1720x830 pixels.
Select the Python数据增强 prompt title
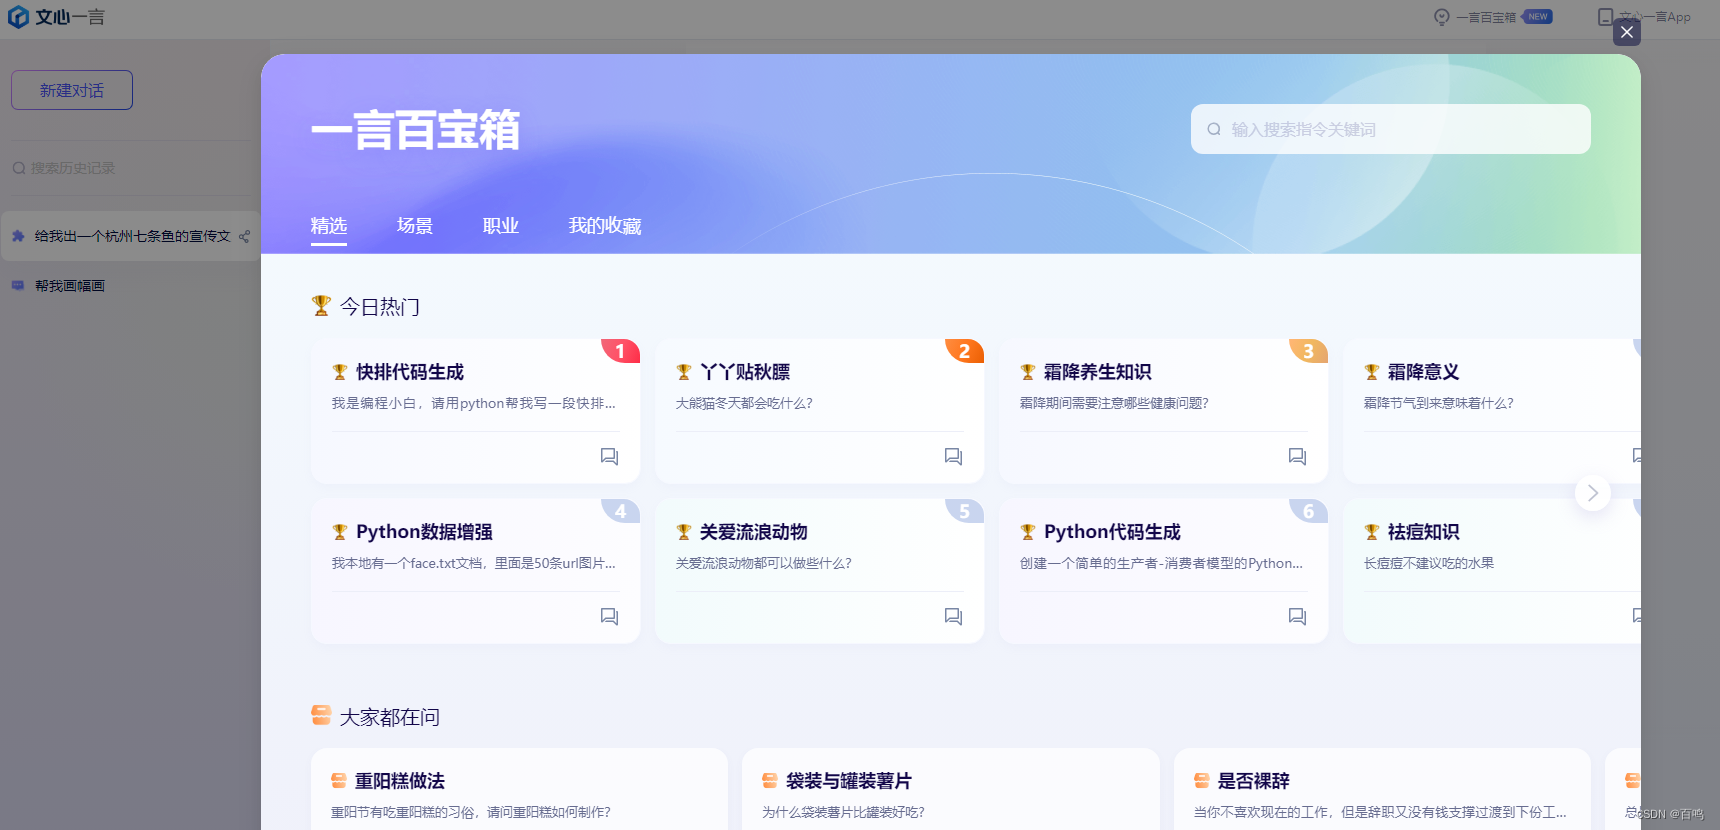click(425, 532)
